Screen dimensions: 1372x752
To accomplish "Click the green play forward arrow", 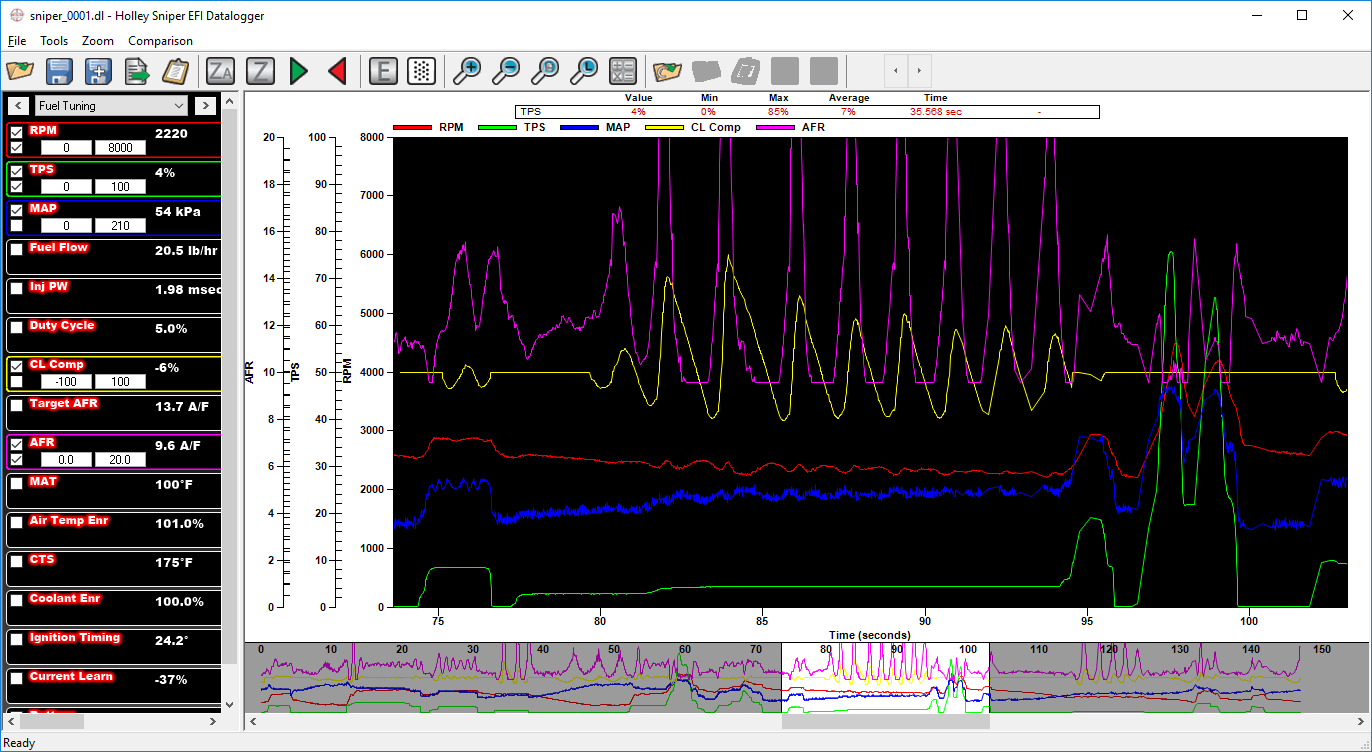I will pyautogui.click(x=298, y=71).
